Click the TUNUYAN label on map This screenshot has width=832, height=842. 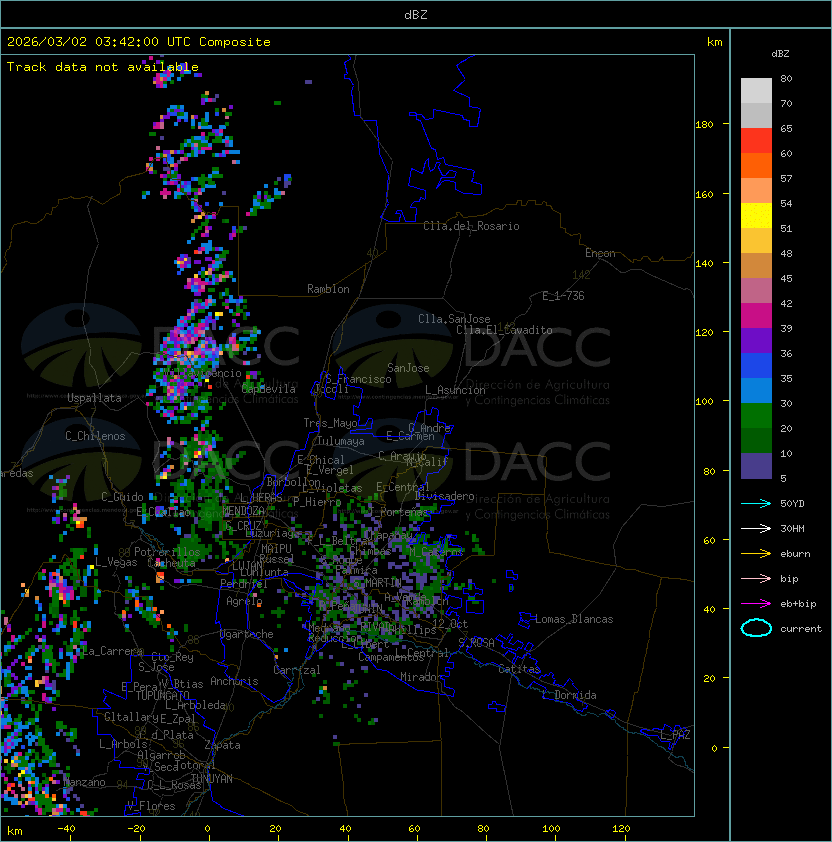[x=212, y=779]
